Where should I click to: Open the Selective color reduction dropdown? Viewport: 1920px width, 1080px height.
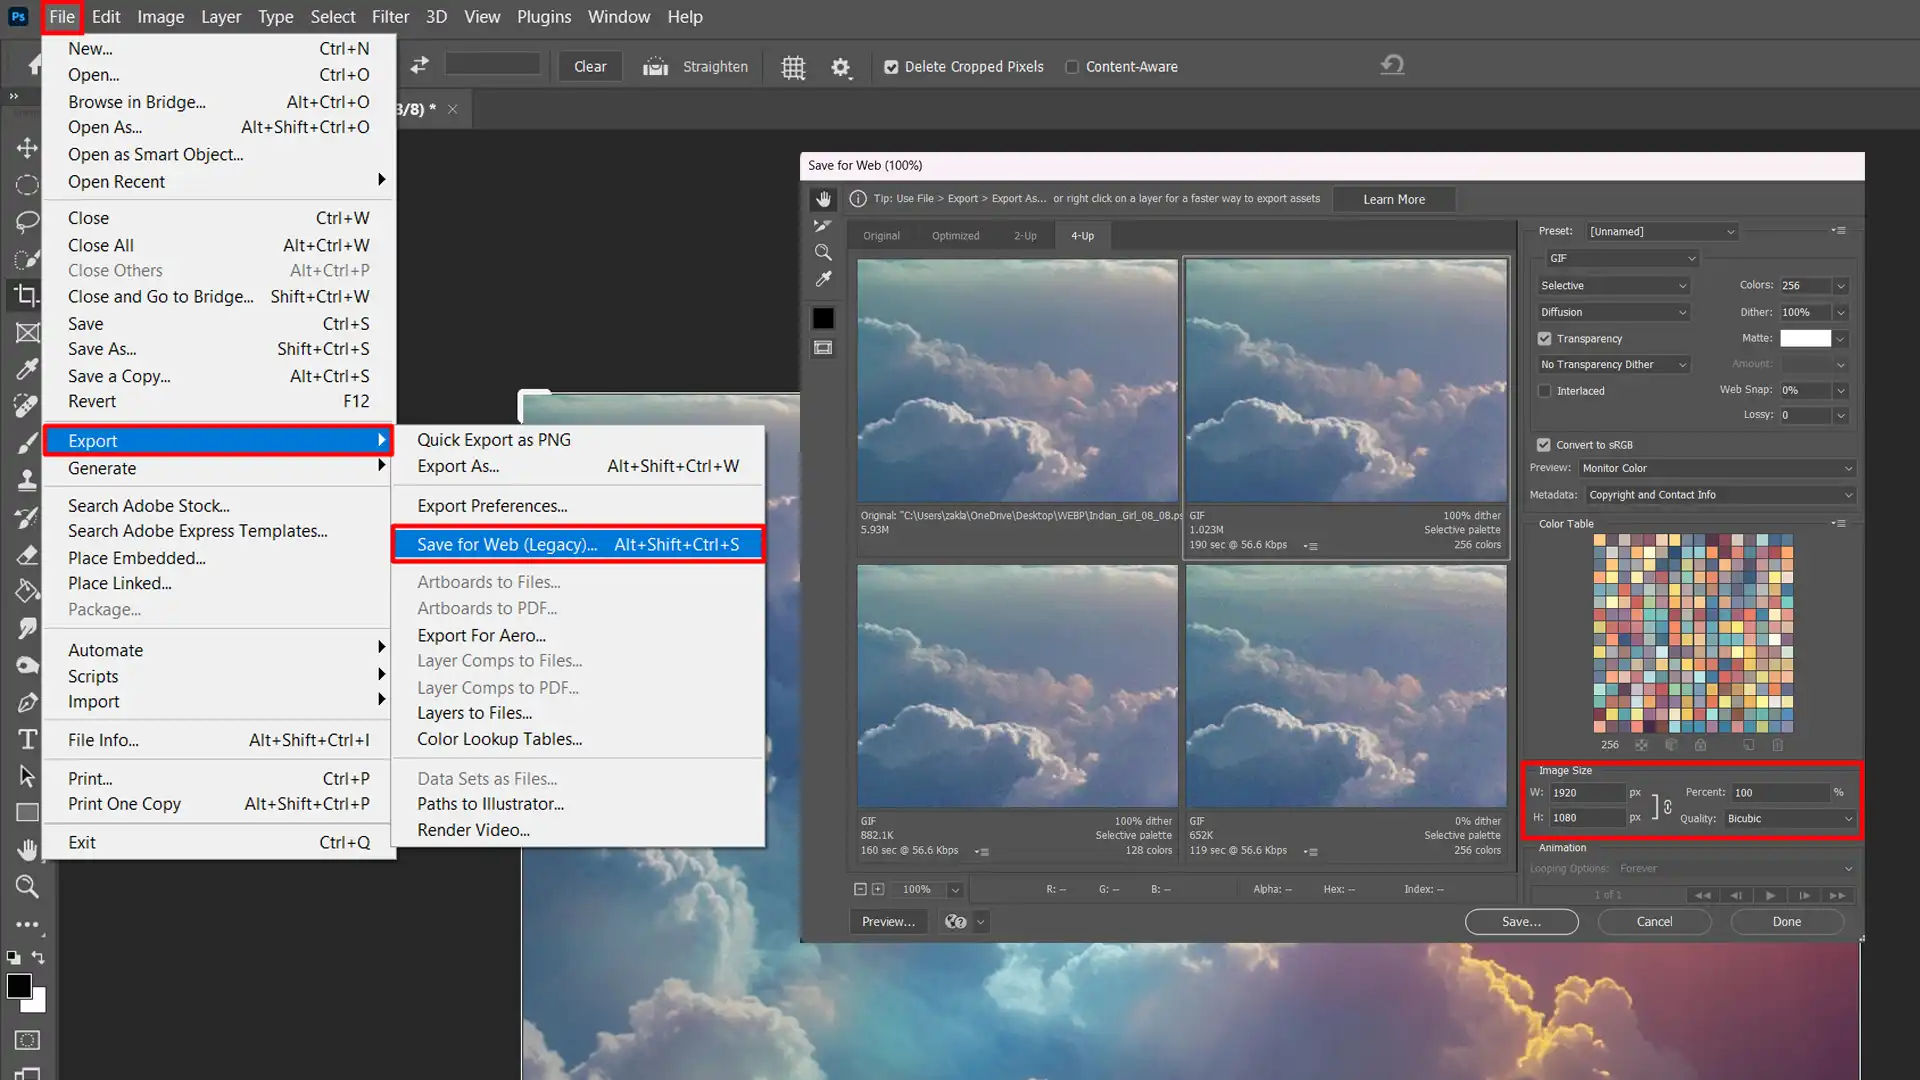pyautogui.click(x=1613, y=286)
